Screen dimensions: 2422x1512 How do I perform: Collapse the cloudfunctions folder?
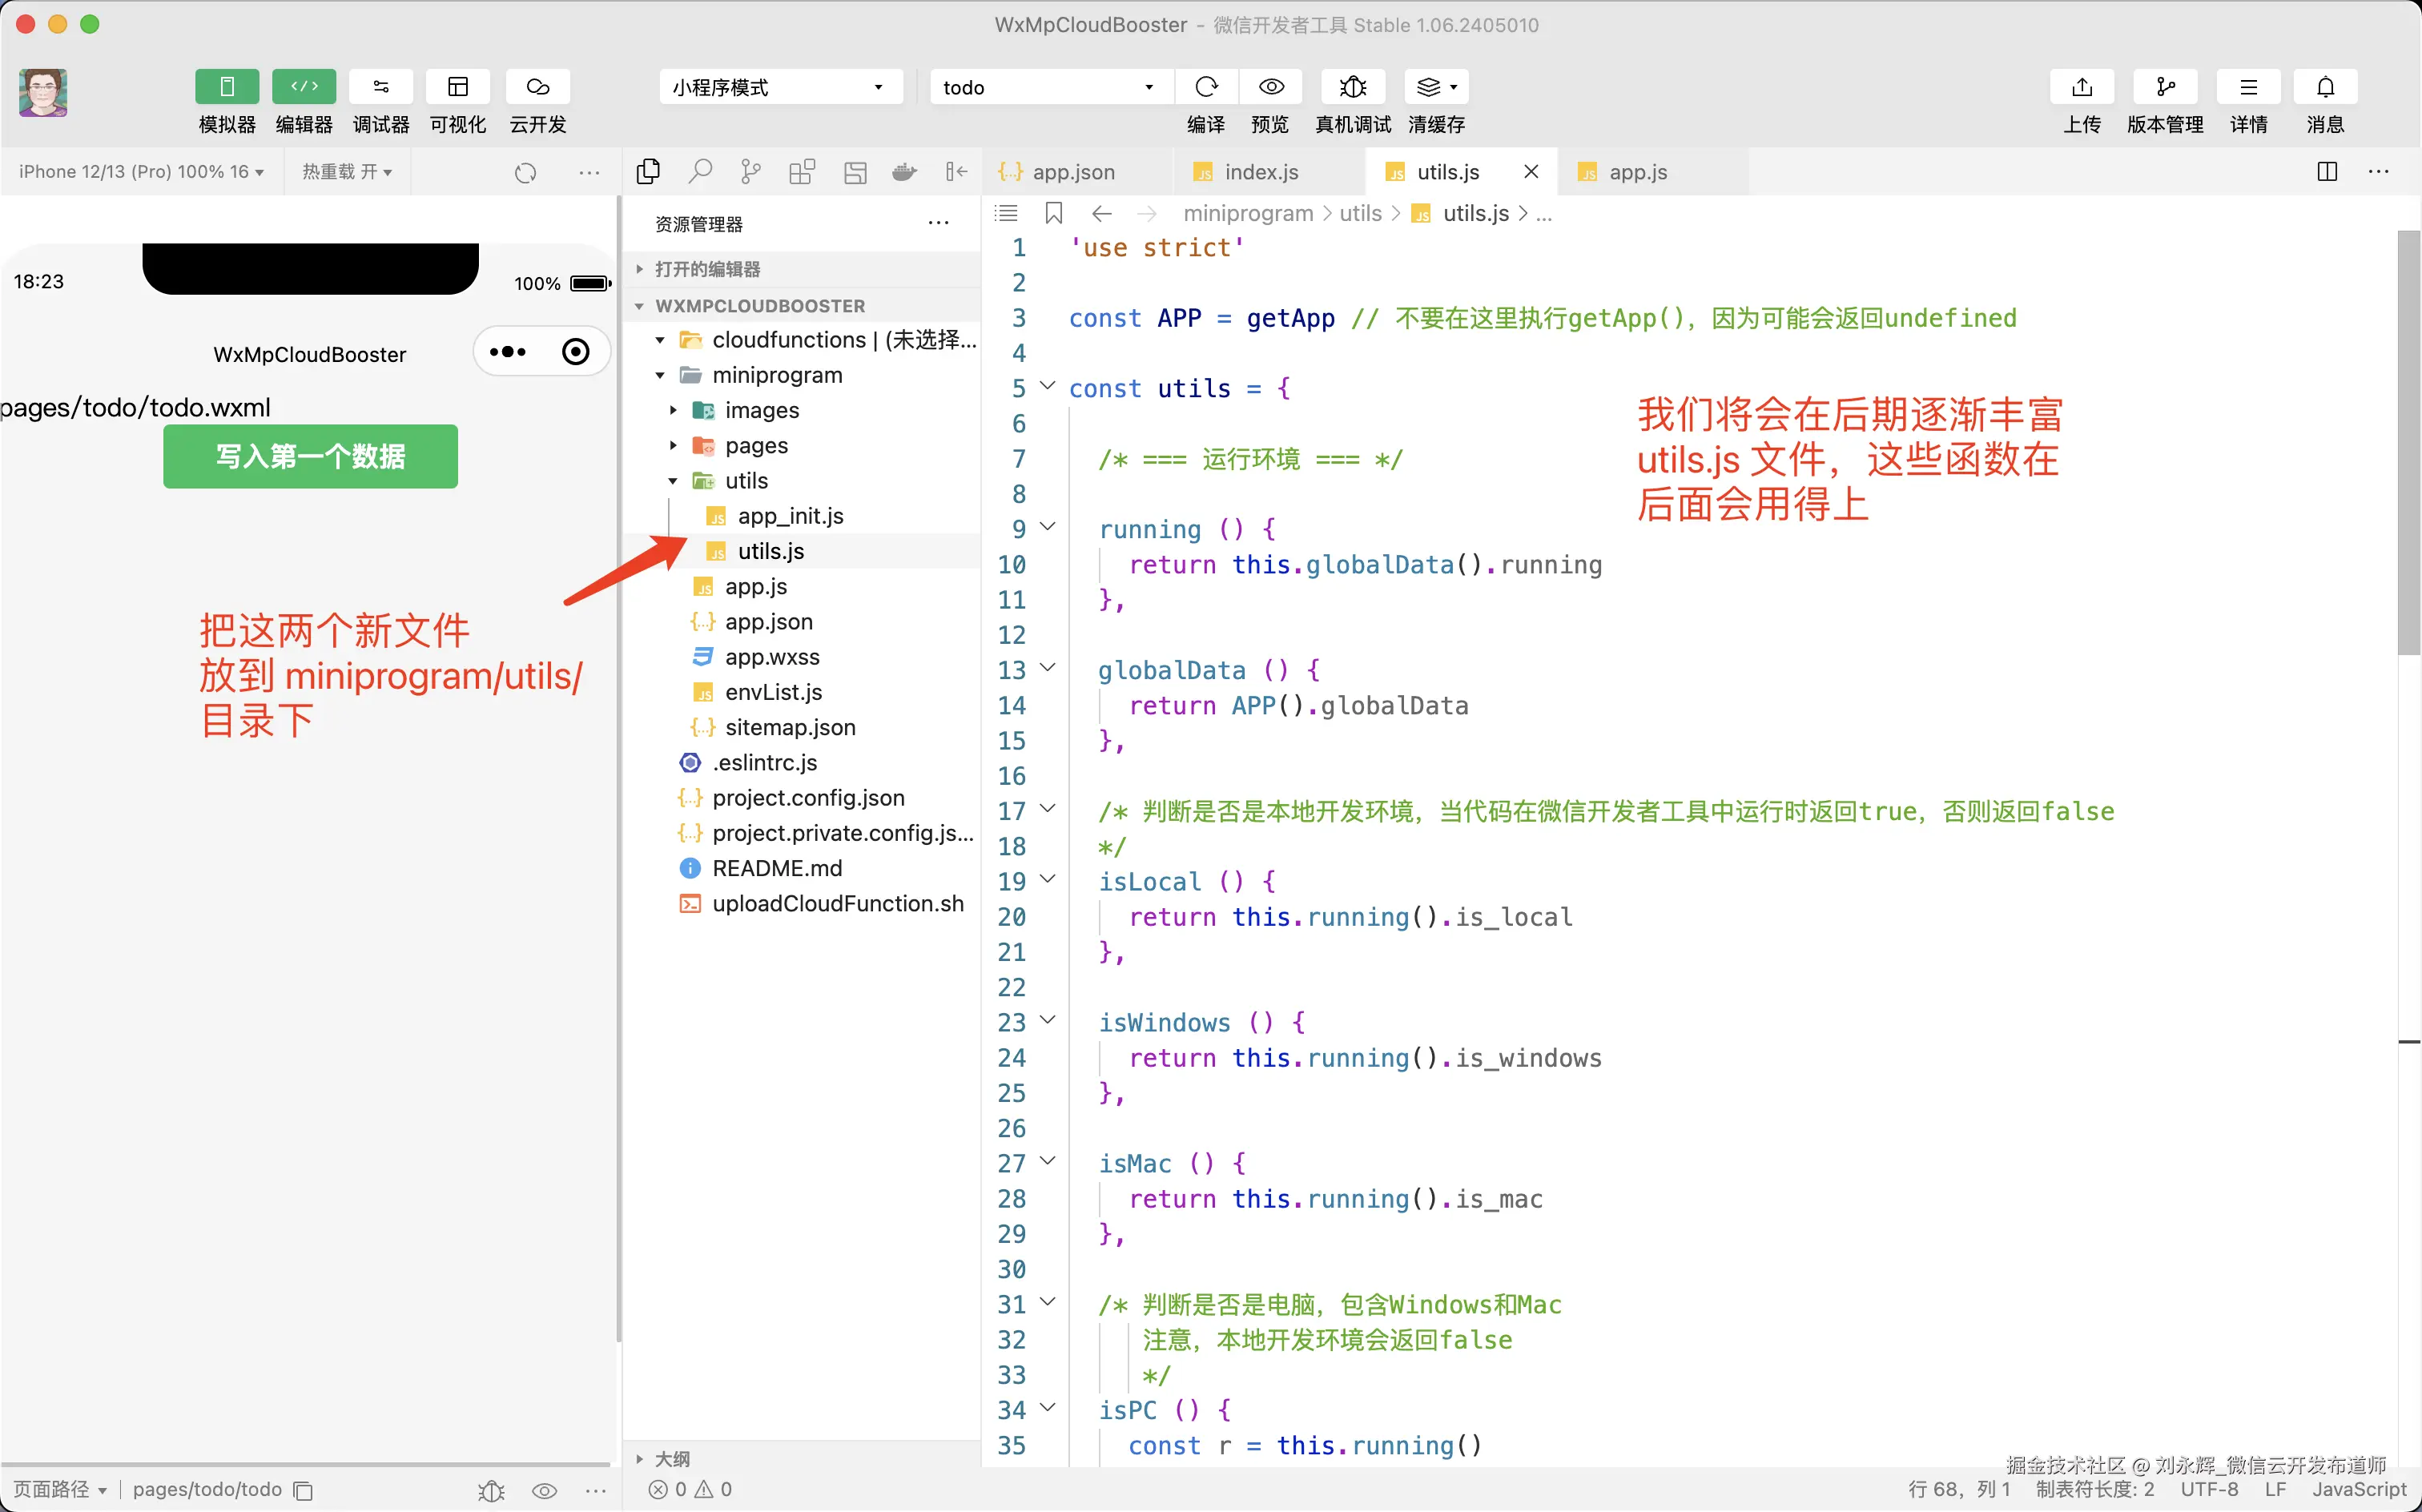(x=660, y=341)
